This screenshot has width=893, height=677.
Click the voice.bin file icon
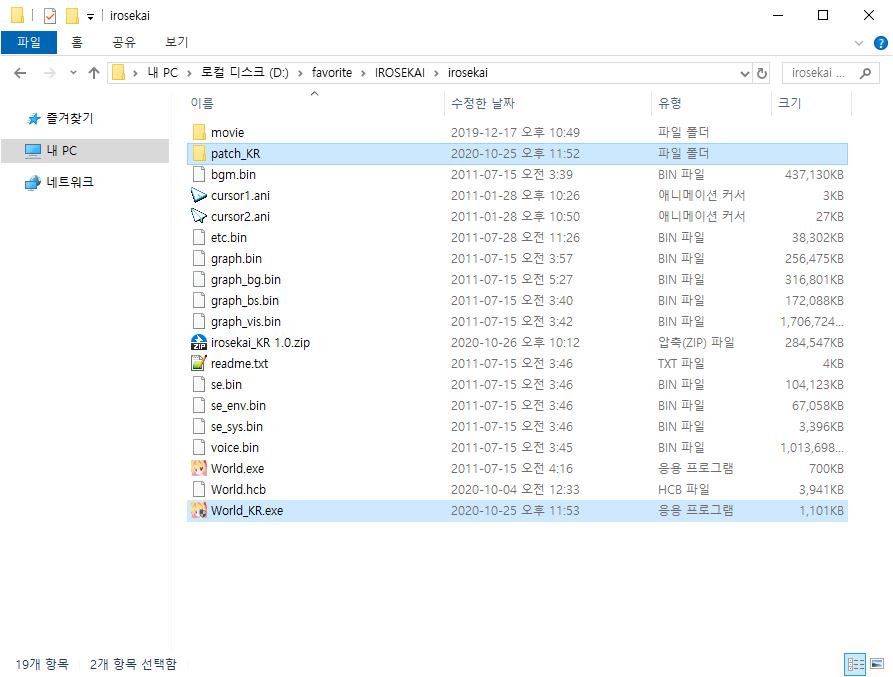tap(199, 448)
